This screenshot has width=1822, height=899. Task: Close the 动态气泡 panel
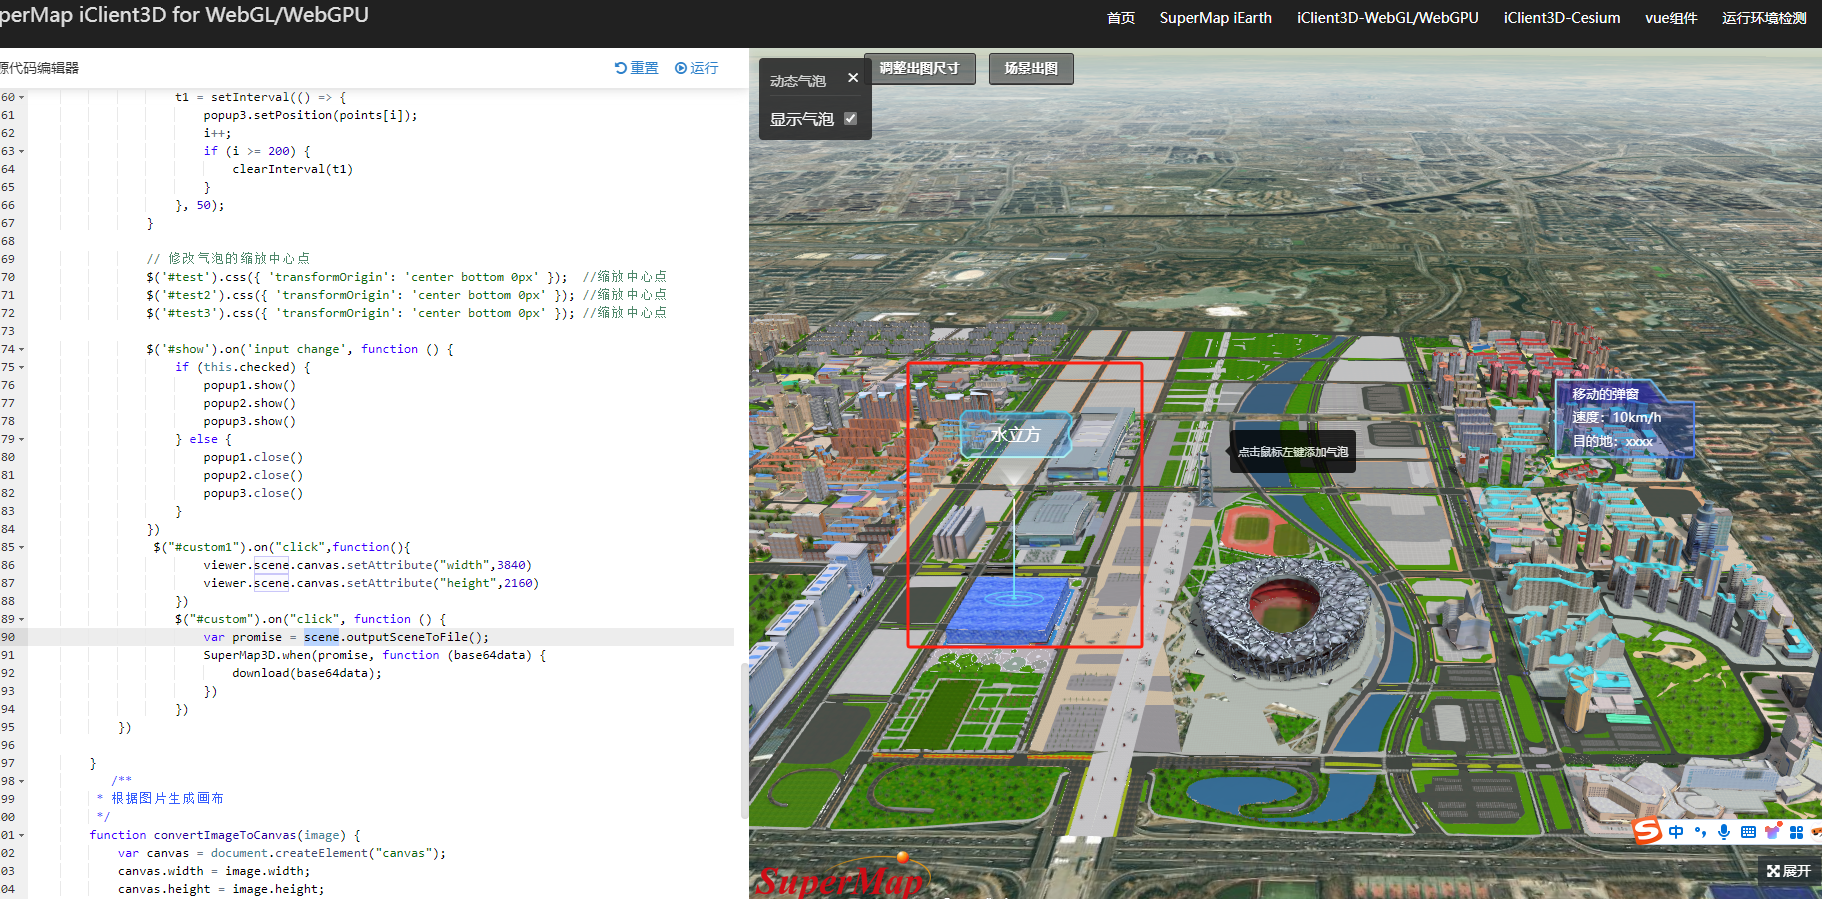853,77
